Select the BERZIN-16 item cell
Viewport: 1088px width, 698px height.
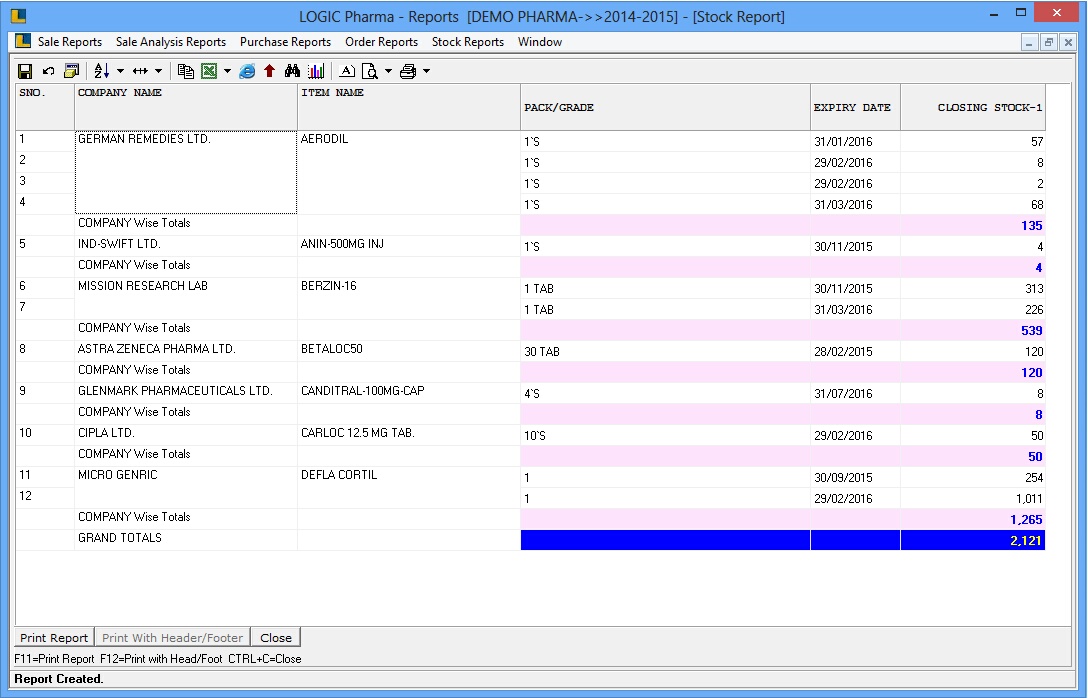[409, 298]
